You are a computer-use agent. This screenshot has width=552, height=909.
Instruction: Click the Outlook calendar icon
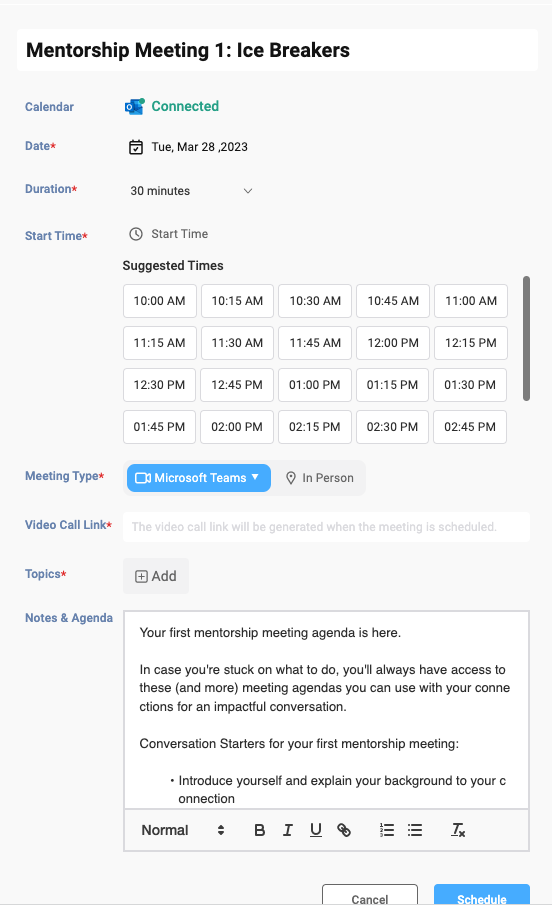pyautogui.click(x=135, y=107)
